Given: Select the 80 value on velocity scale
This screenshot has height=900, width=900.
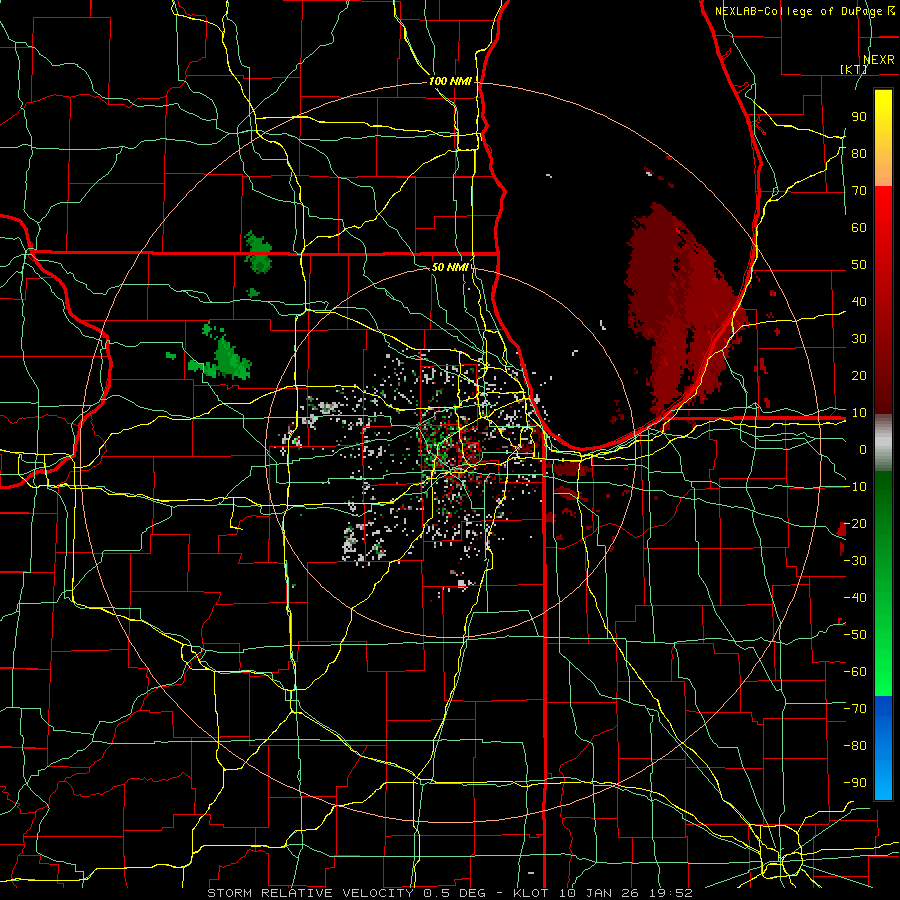Looking at the screenshot, I should click(x=859, y=153).
